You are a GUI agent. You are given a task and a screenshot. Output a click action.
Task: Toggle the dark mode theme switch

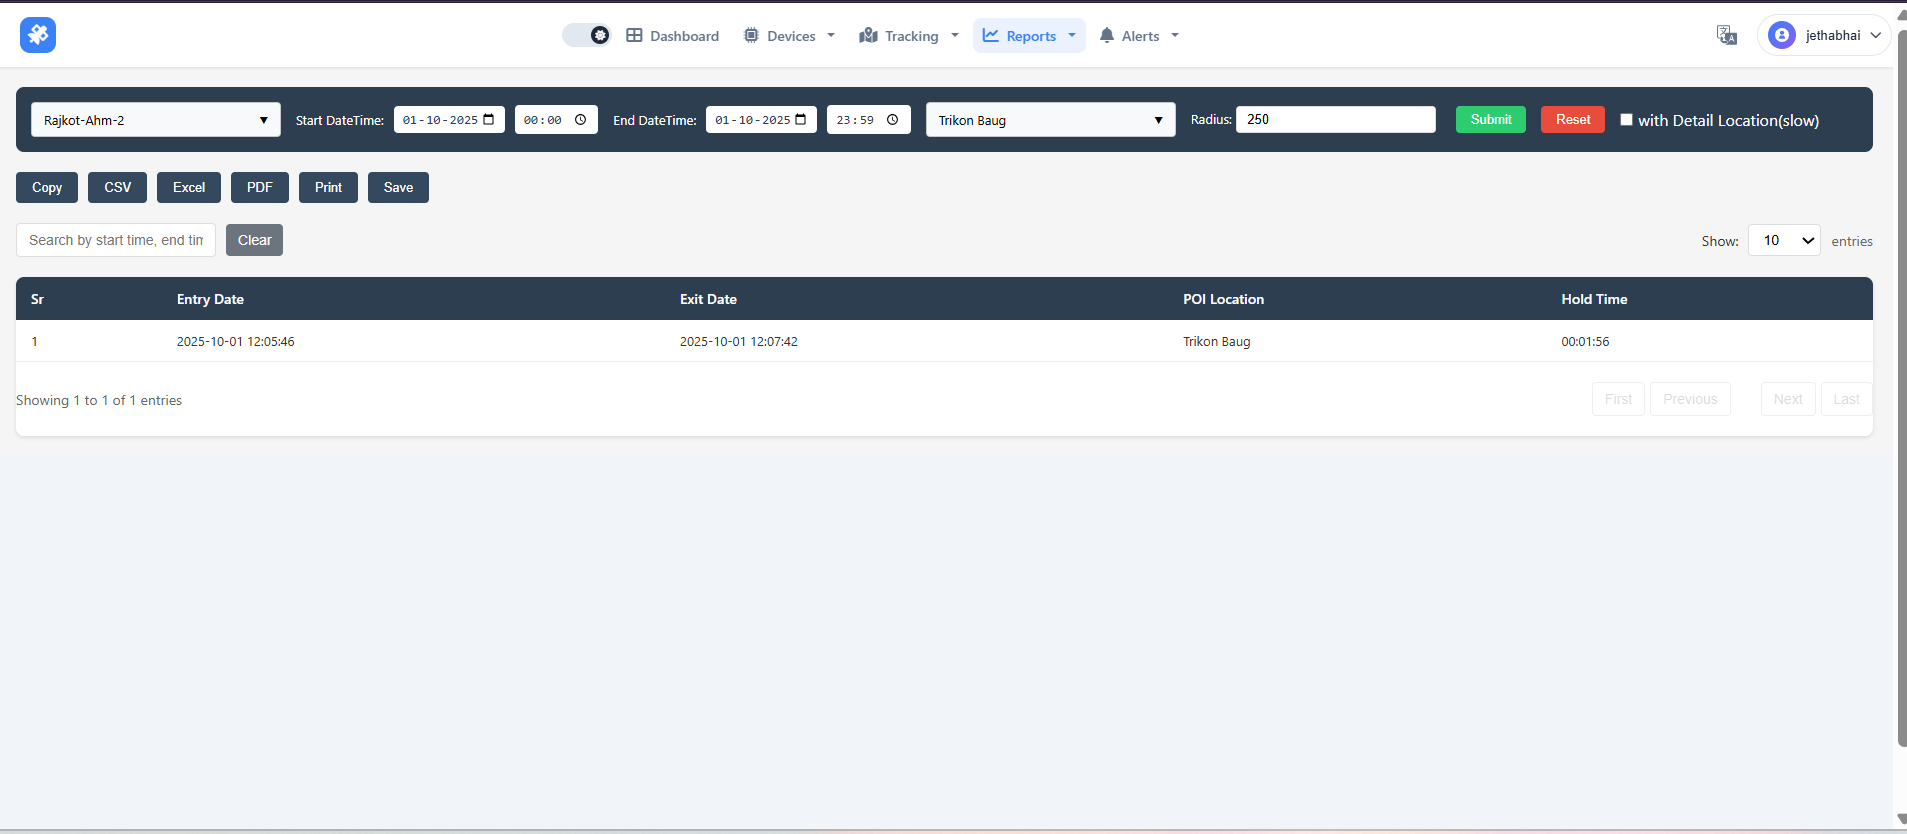587,35
